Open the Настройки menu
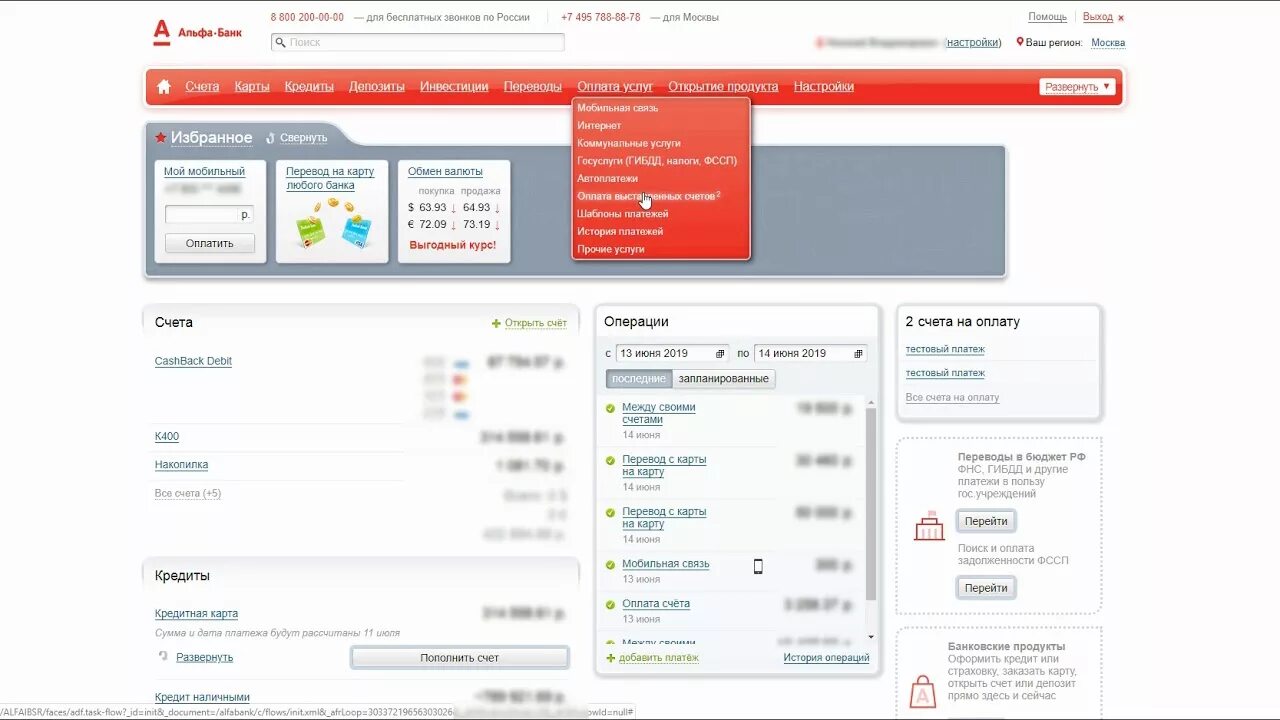Screen dimensions: 1280x720 point(824,87)
